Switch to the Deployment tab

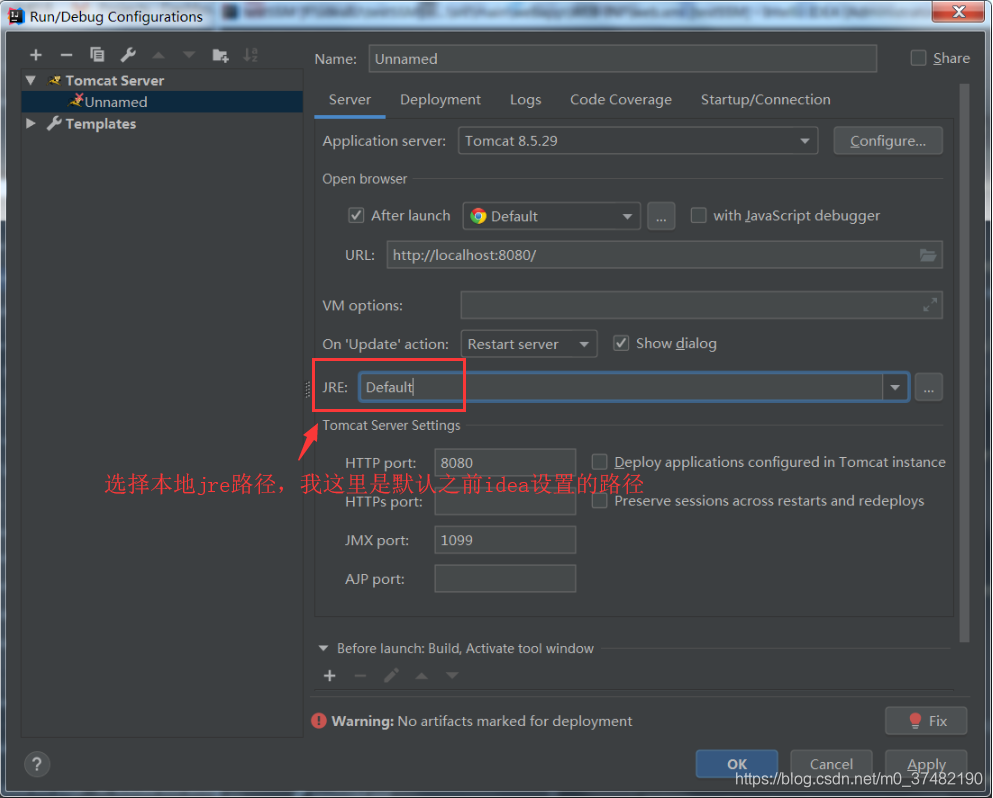[x=440, y=100]
